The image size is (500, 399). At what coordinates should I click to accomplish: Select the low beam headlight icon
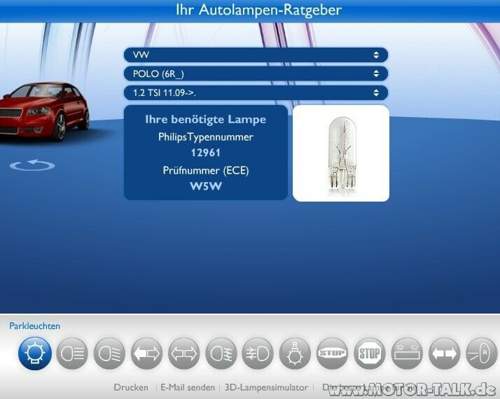(x=109, y=353)
